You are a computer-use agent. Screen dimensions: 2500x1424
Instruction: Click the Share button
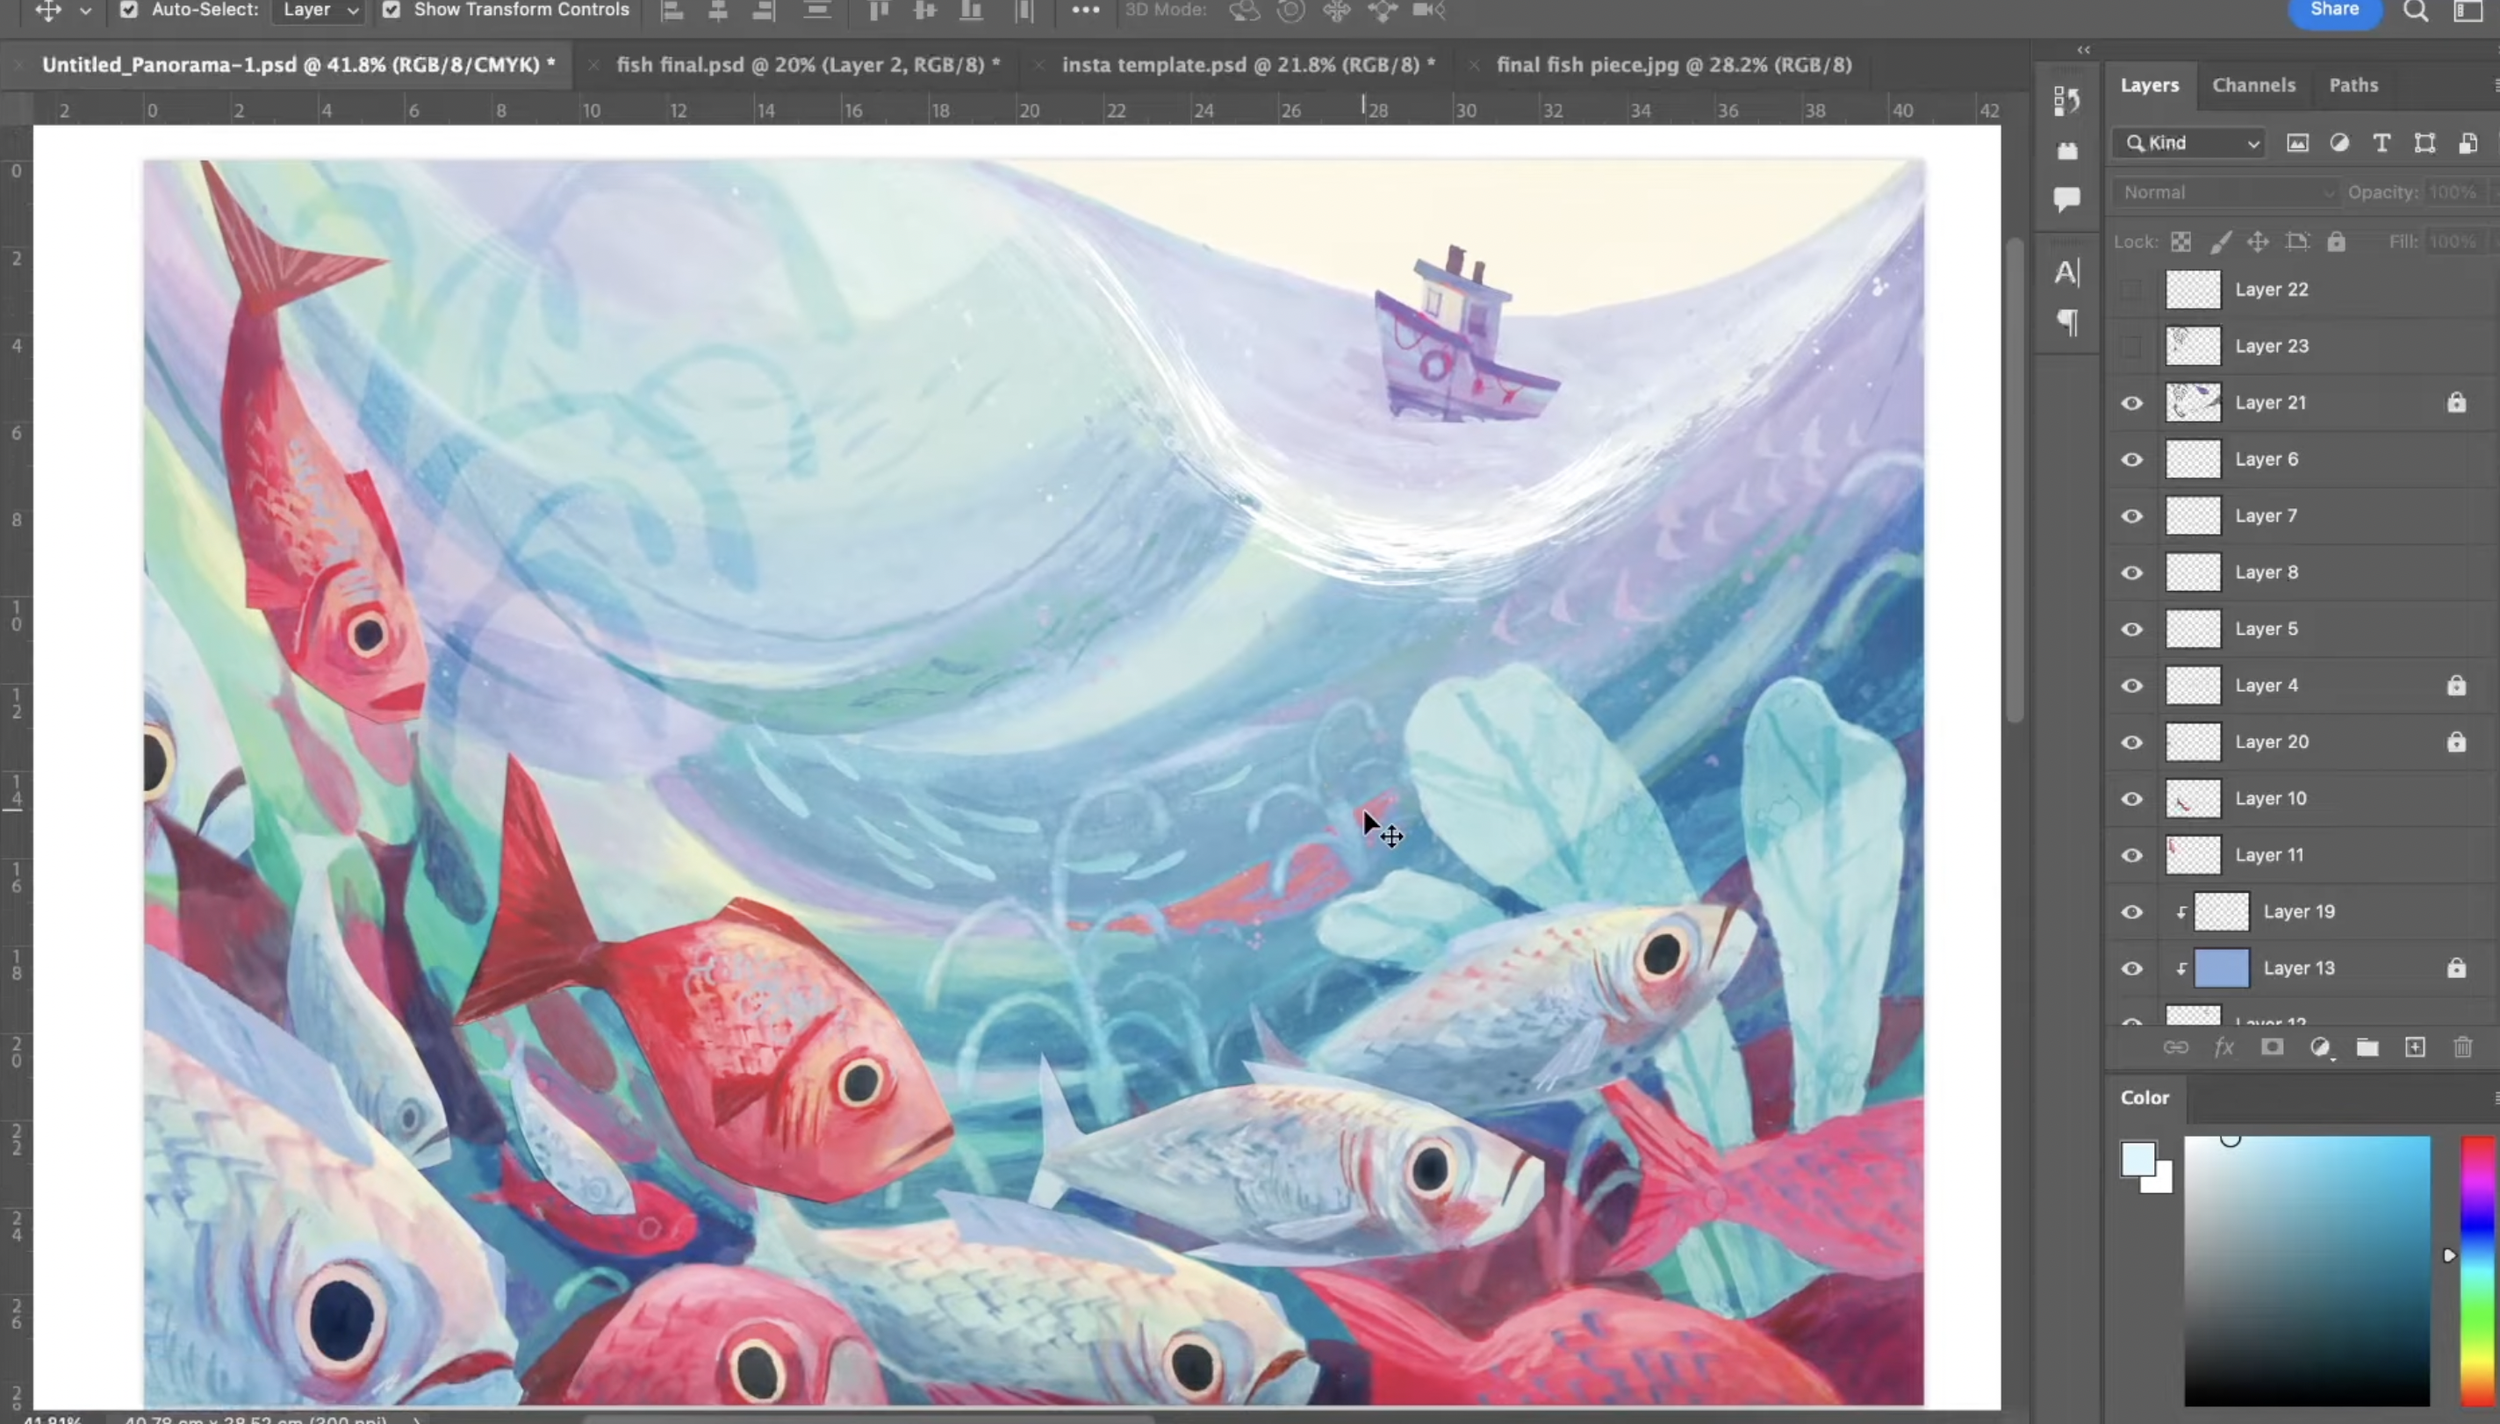pyautogui.click(x=2334, y=10)
